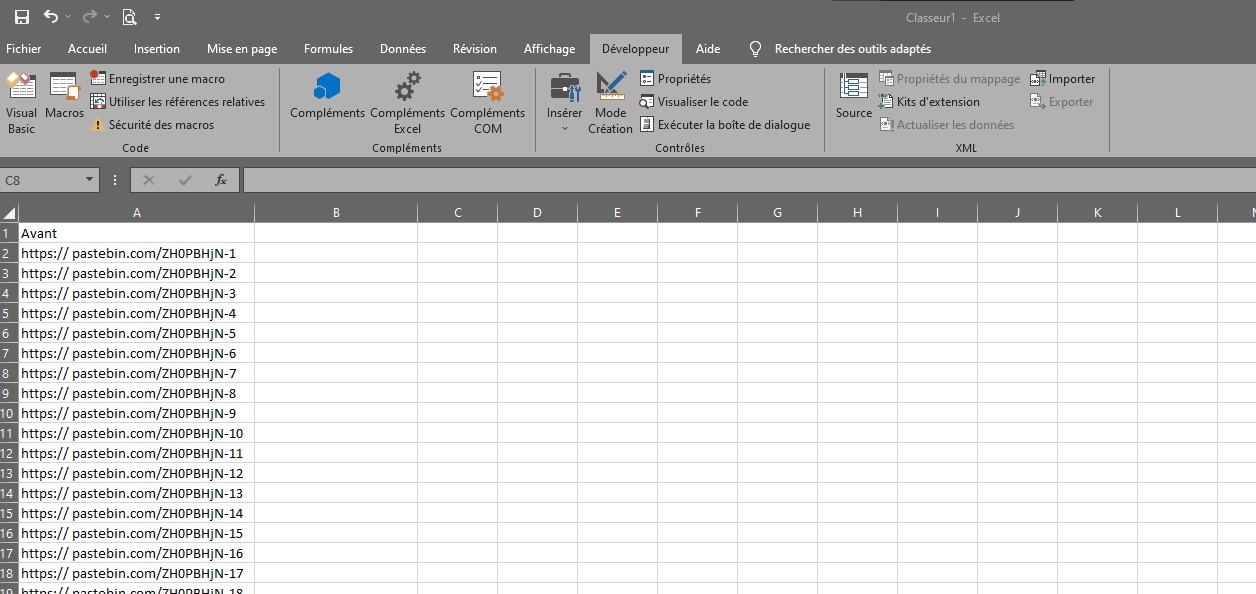
Task: Select the cell with pastebin.com/ZH0PBHjN-7
Action: click(x=136, y=373)
